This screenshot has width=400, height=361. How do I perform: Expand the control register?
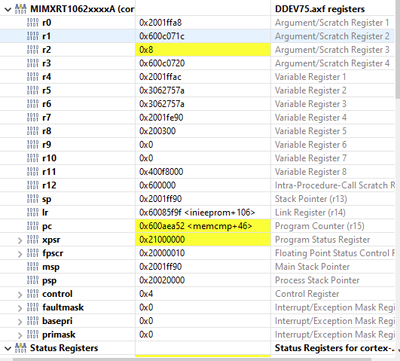click(x=20, y=294)
